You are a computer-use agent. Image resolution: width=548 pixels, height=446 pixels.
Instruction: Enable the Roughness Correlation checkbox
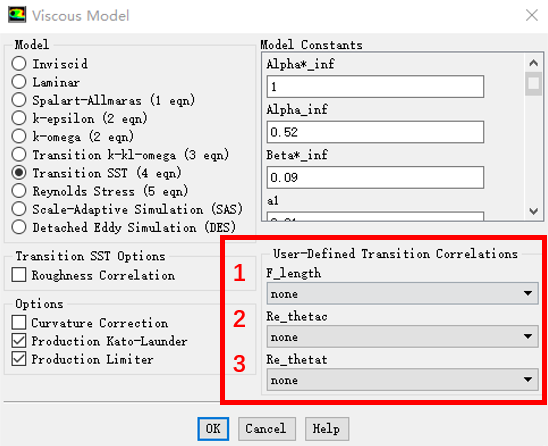pos(19,275)
